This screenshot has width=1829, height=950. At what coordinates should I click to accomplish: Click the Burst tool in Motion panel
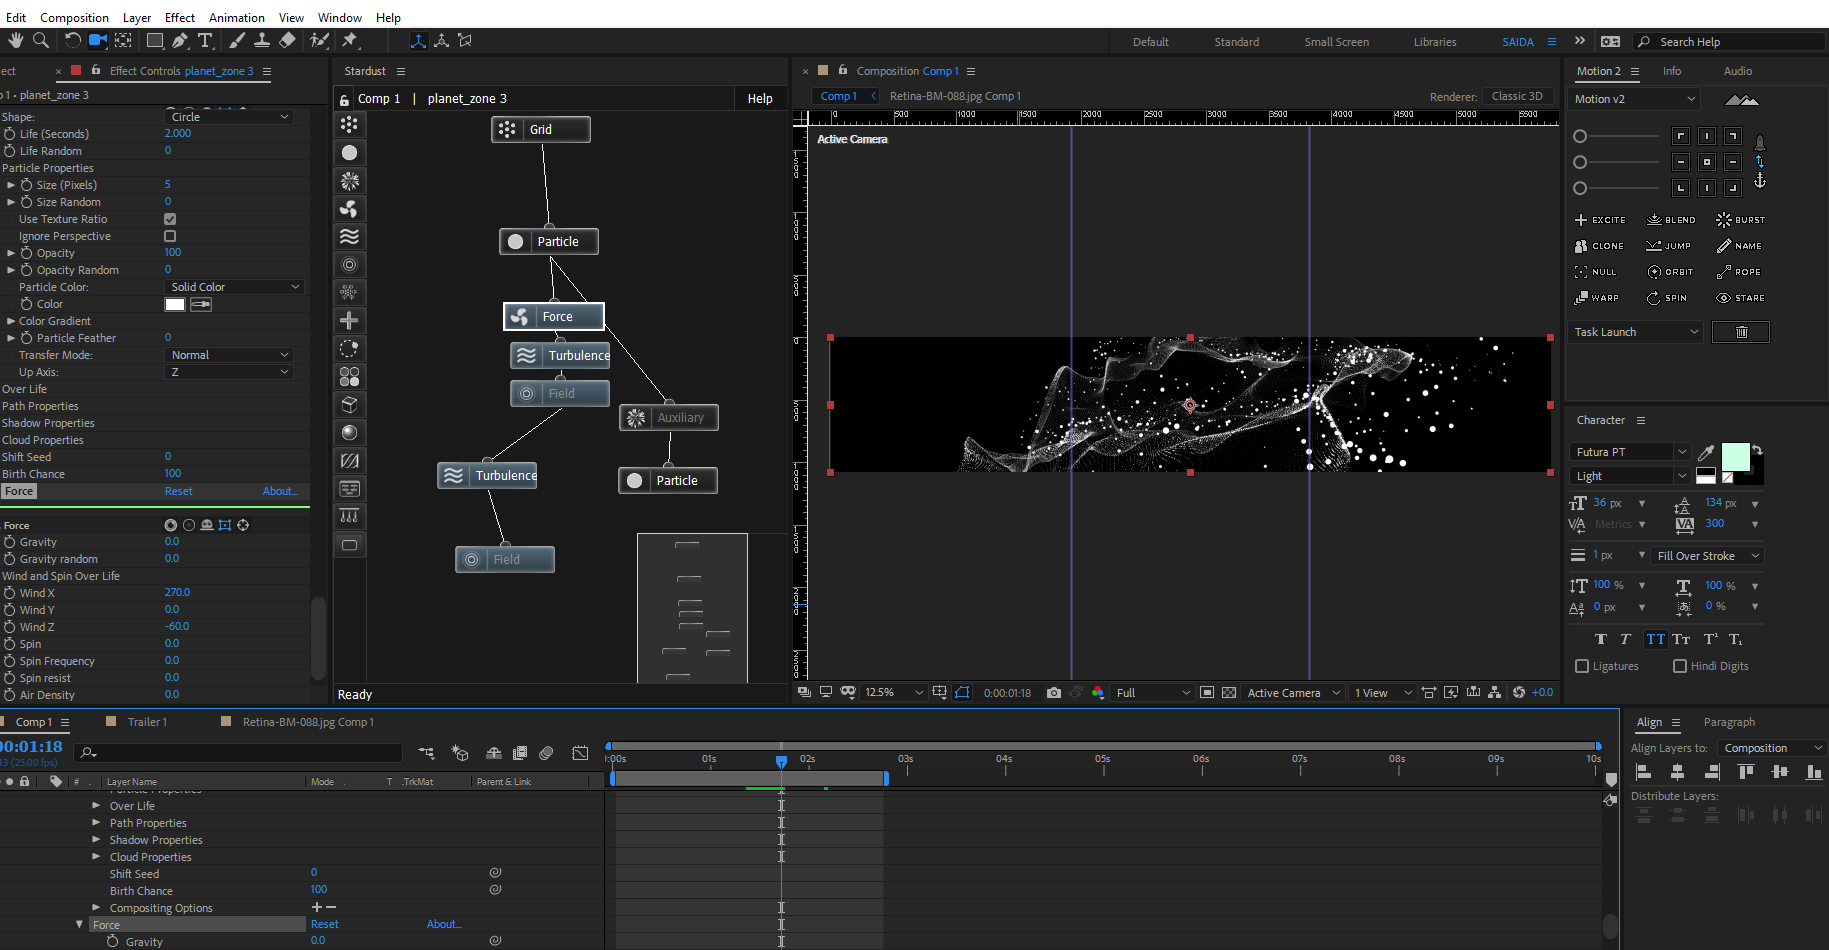point(1741,220)
